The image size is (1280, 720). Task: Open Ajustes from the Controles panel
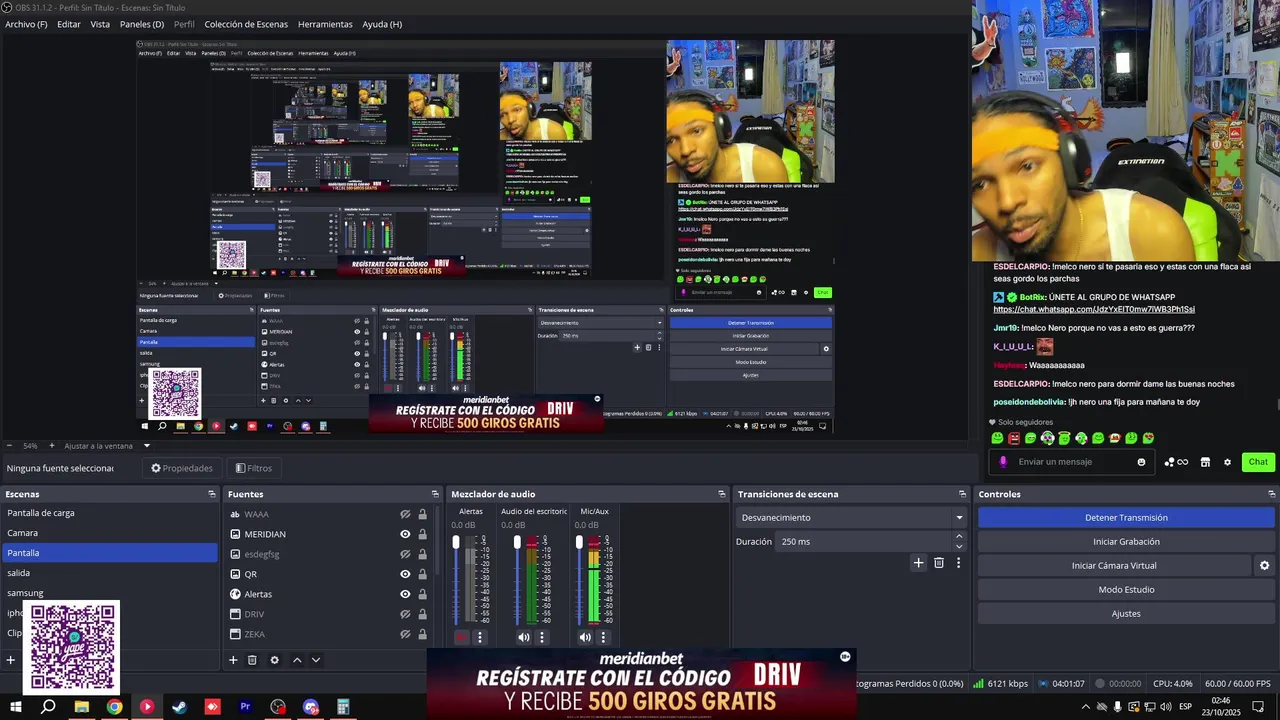coord(1126,614)
